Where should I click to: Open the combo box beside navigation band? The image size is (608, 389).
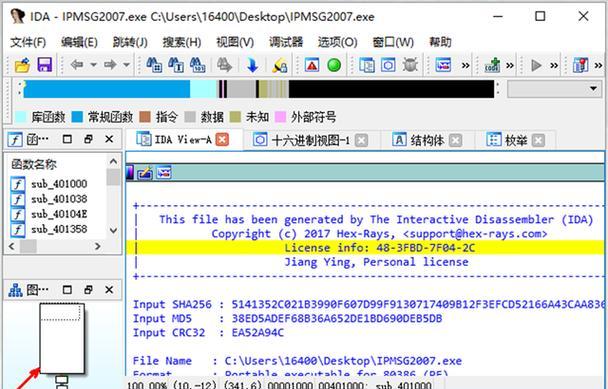(553, 89)
